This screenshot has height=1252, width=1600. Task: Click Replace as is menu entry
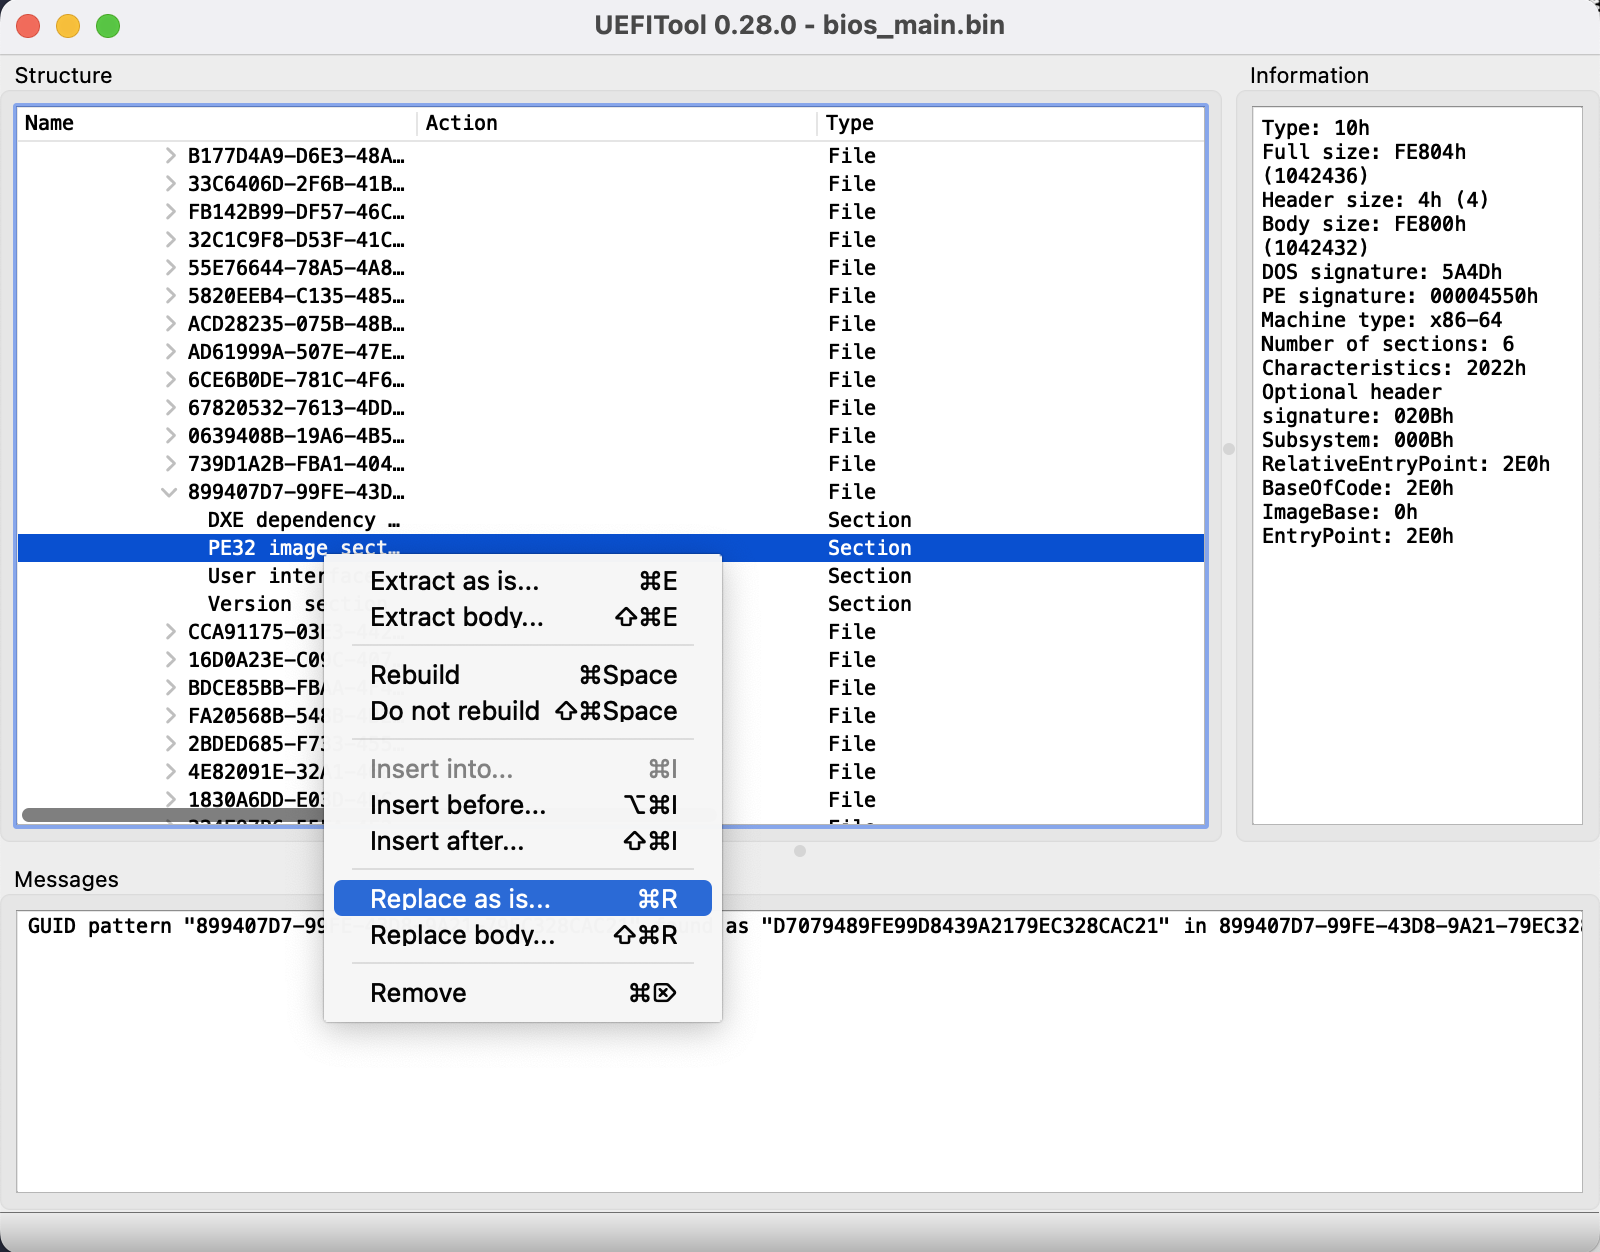523,898
